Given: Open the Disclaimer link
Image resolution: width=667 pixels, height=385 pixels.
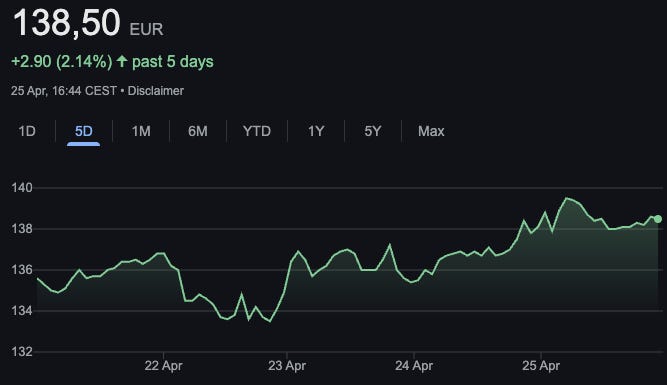Looking at the screenshot, I should [156, 91].
